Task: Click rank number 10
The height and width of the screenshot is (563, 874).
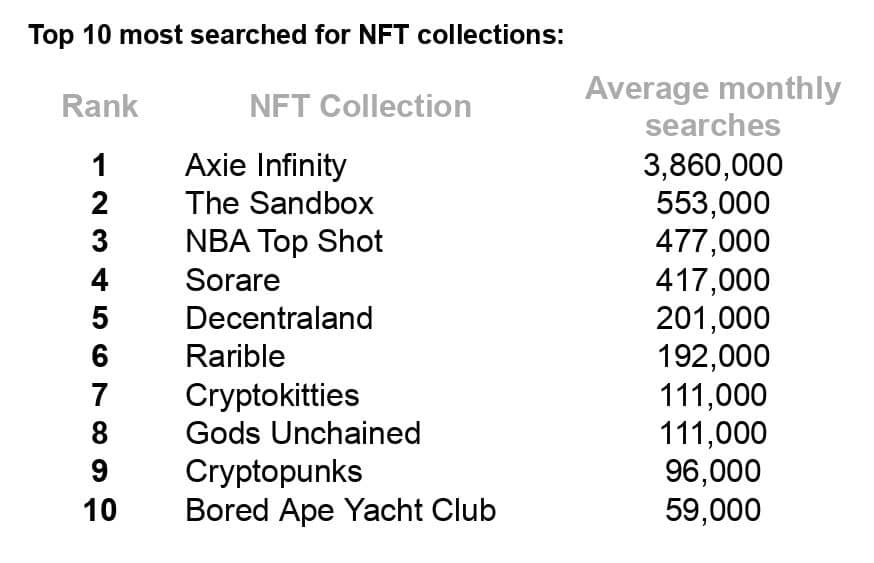Action: click(x=100, y=510)
